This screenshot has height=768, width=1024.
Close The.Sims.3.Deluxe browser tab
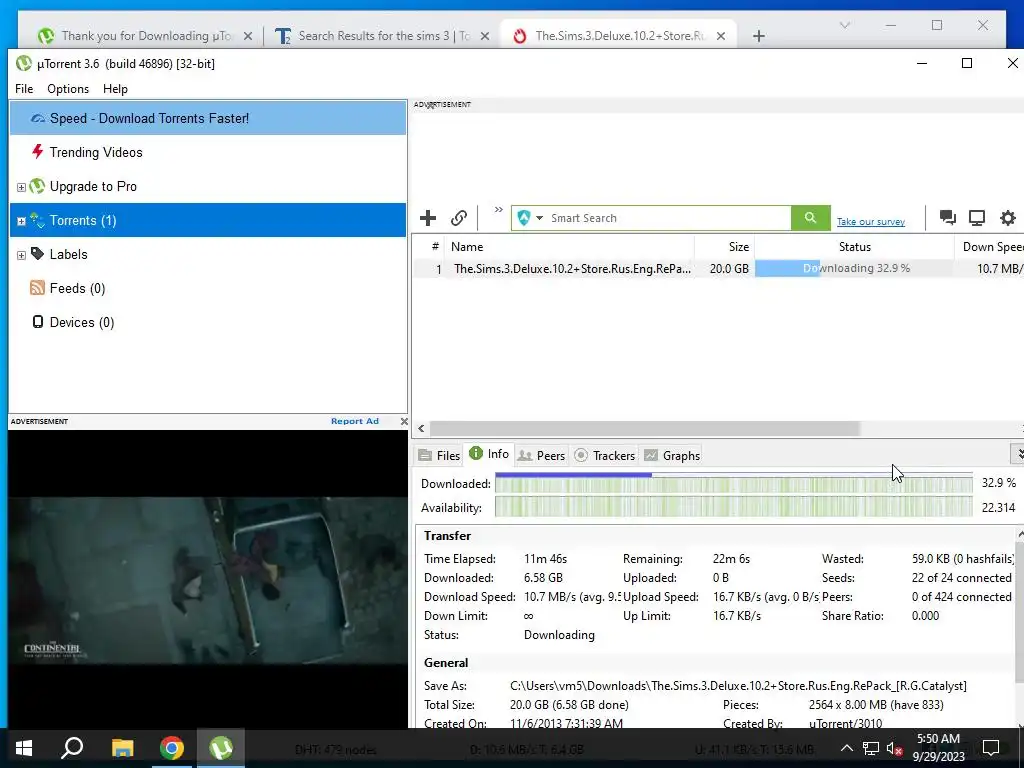coord(720,37)
